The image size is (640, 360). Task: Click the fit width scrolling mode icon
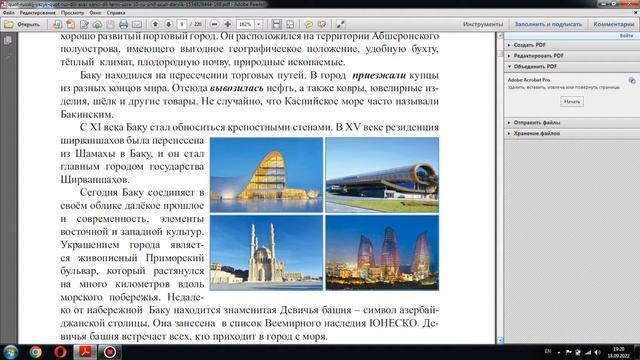pos(276,24)
